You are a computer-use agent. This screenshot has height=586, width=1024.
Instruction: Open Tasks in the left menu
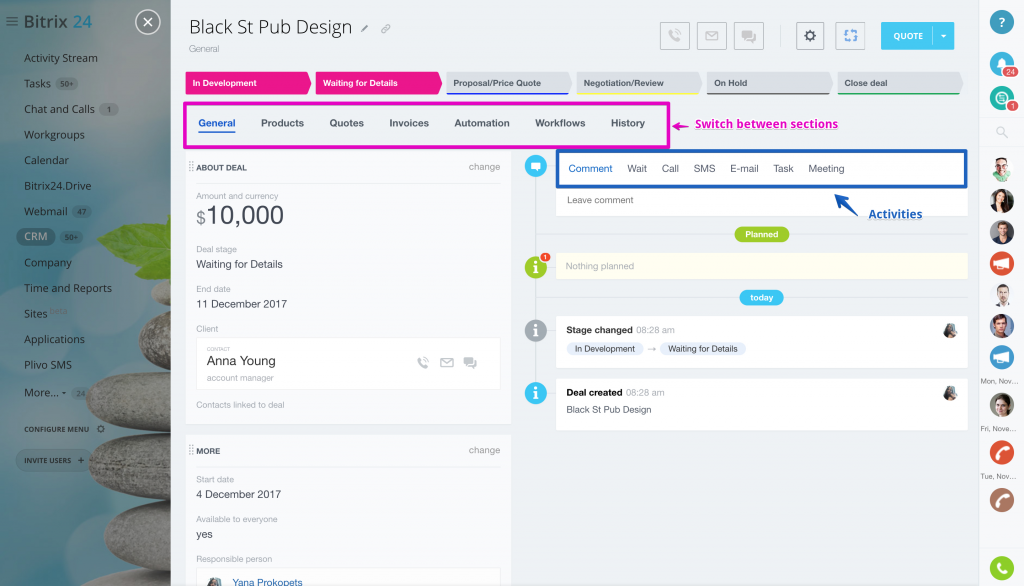[x=37, y=84]
